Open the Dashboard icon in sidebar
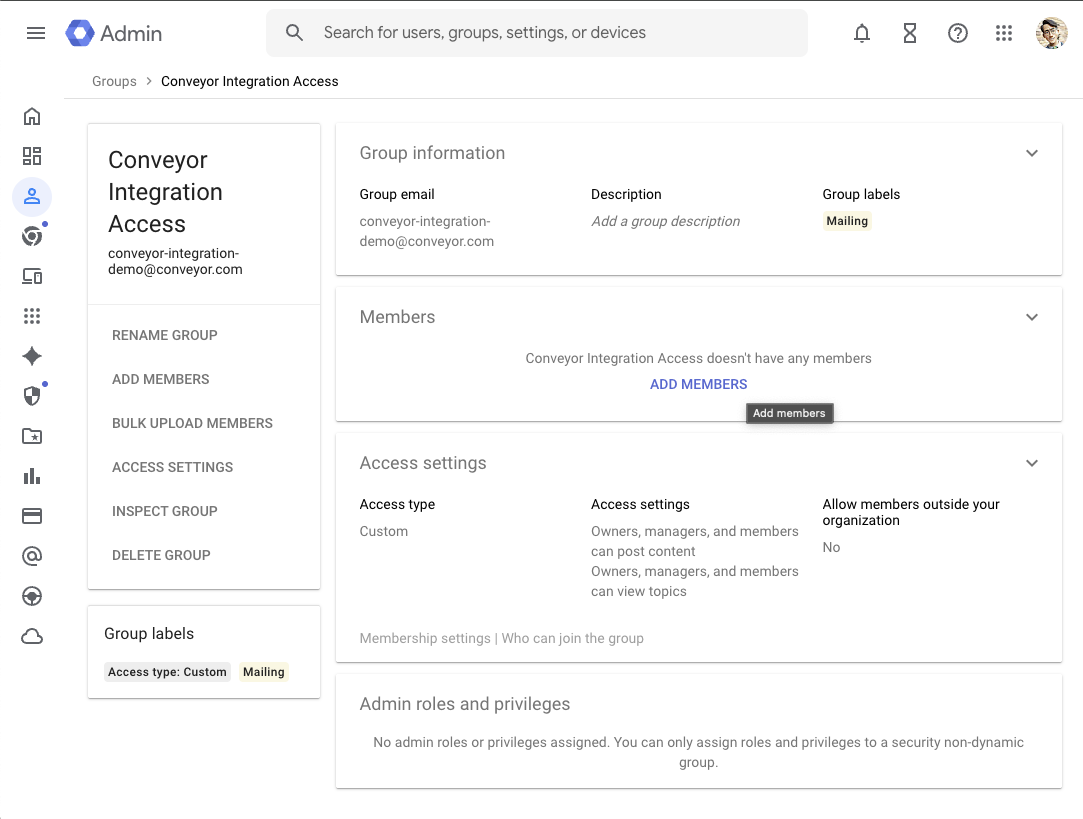Screen dimensions: 1083x819 click(32, 156)
